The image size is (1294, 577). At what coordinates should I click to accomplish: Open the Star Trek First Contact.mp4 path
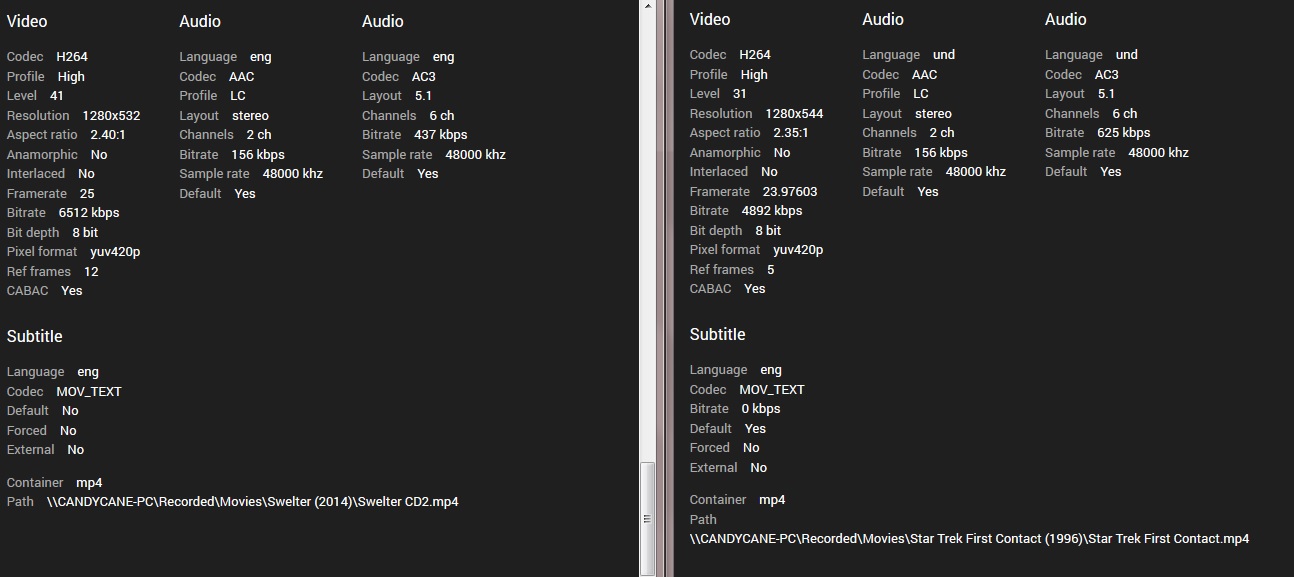coord(968,538)
